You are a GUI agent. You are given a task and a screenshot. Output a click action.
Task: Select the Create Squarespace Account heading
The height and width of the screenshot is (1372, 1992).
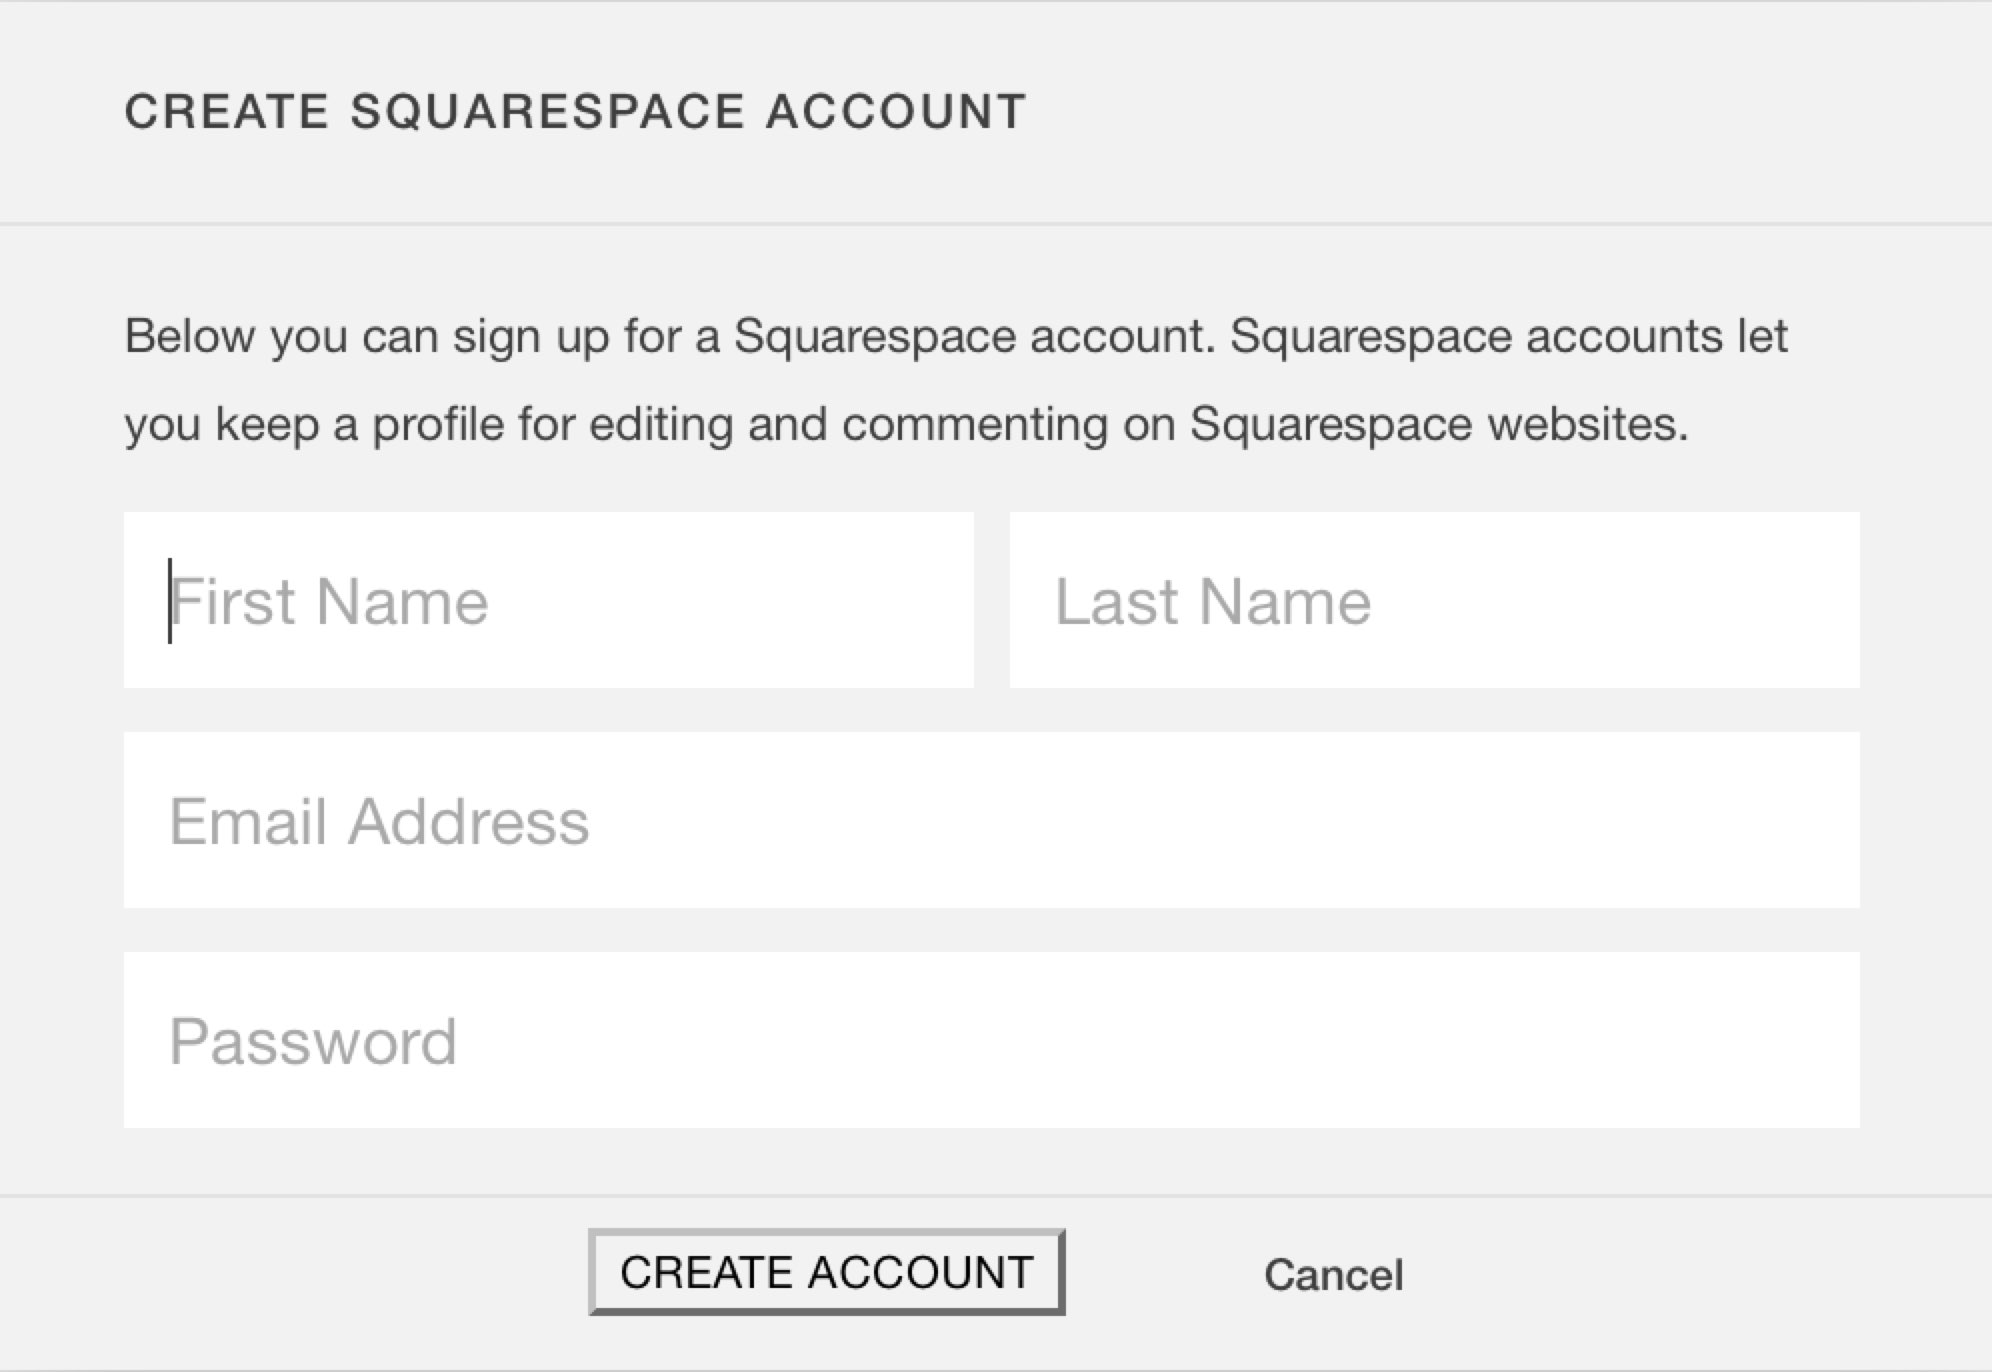[576, 111]
